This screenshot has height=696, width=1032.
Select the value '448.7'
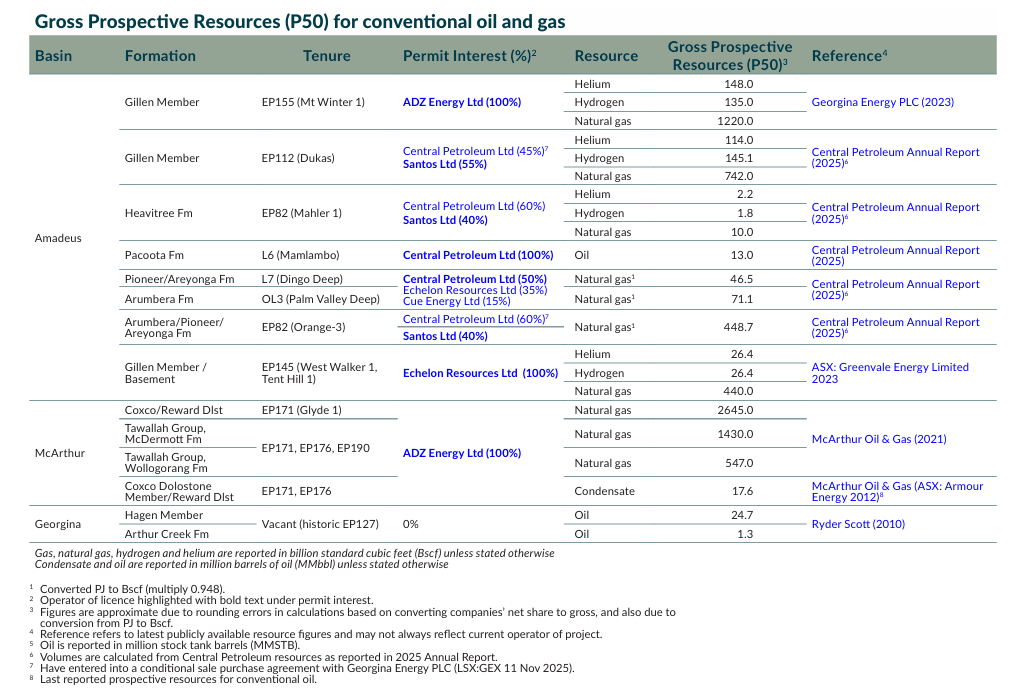click(x=738, y=327)
